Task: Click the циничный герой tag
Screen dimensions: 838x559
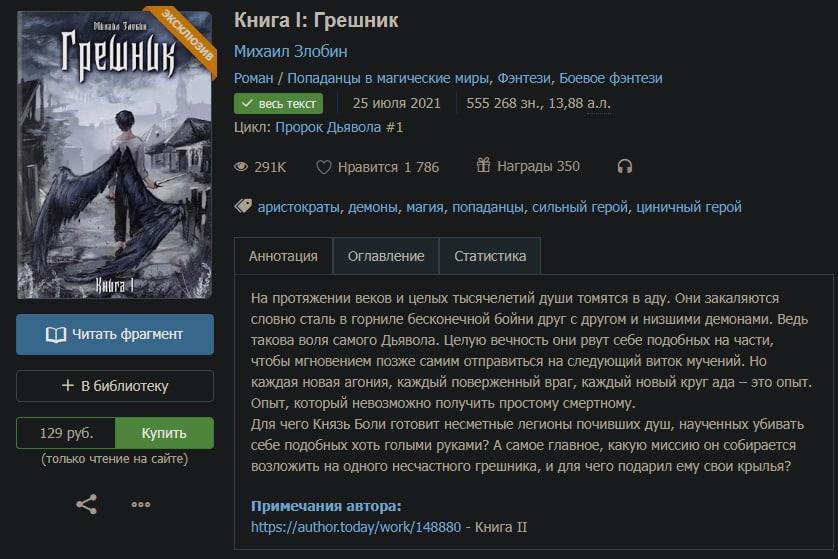Action: (688, 207)
